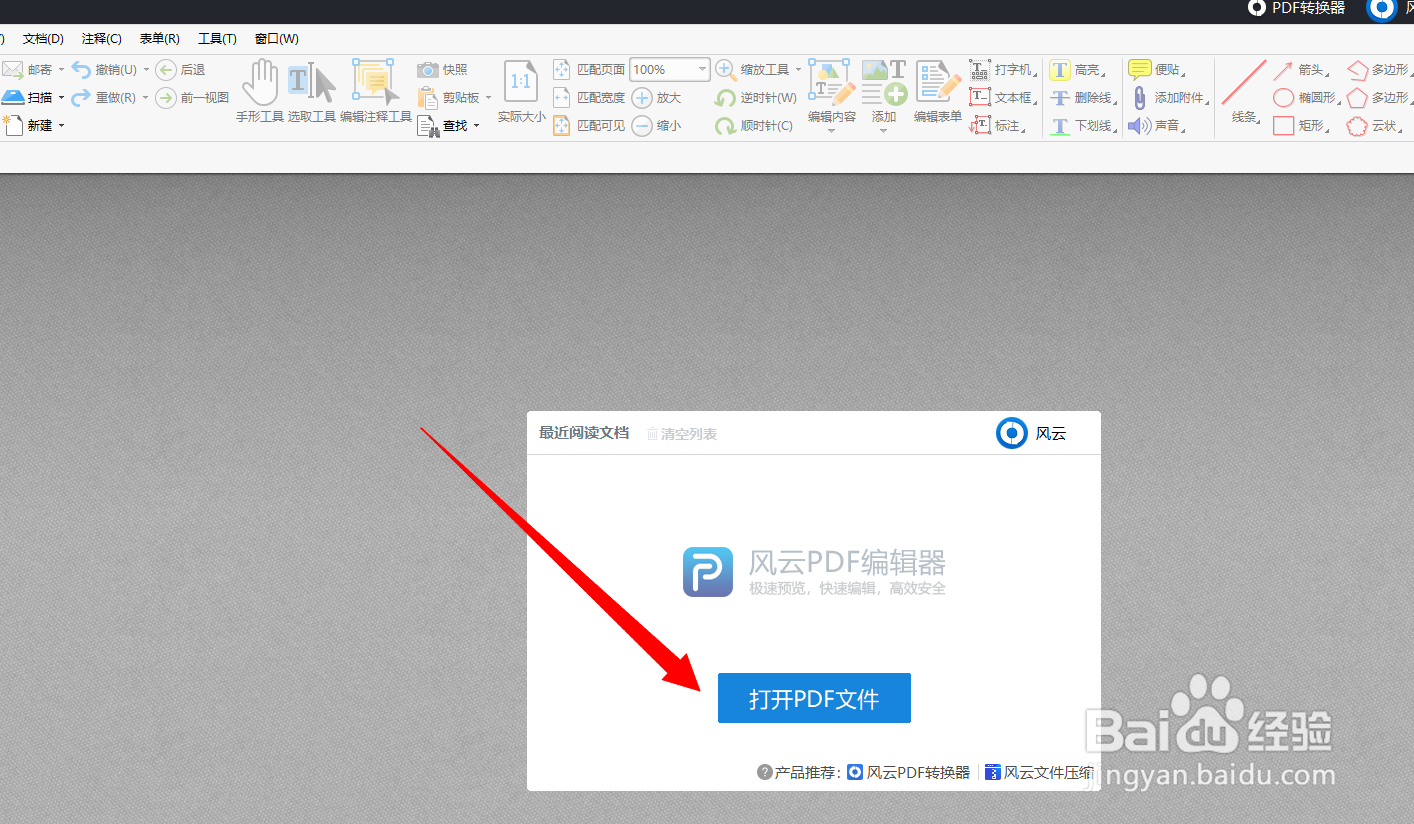Open the 编辑注释工具

point(375,85)
